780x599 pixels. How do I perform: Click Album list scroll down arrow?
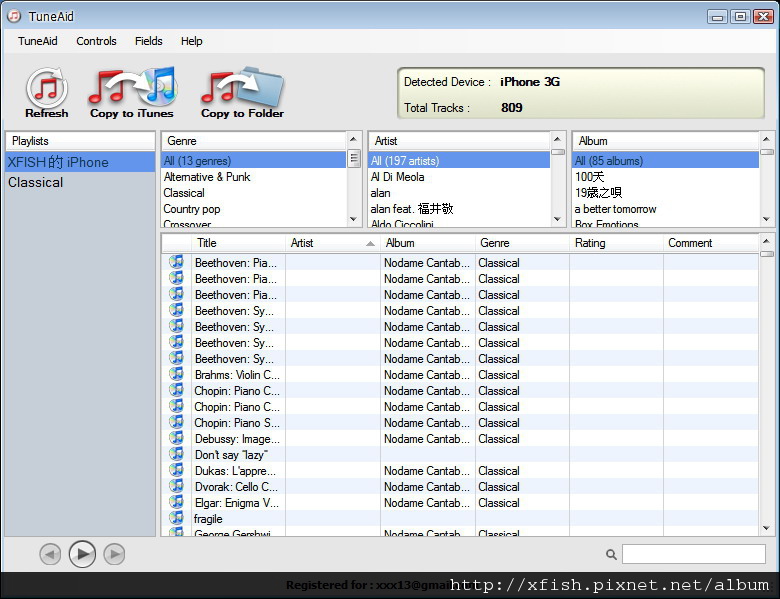767,219
